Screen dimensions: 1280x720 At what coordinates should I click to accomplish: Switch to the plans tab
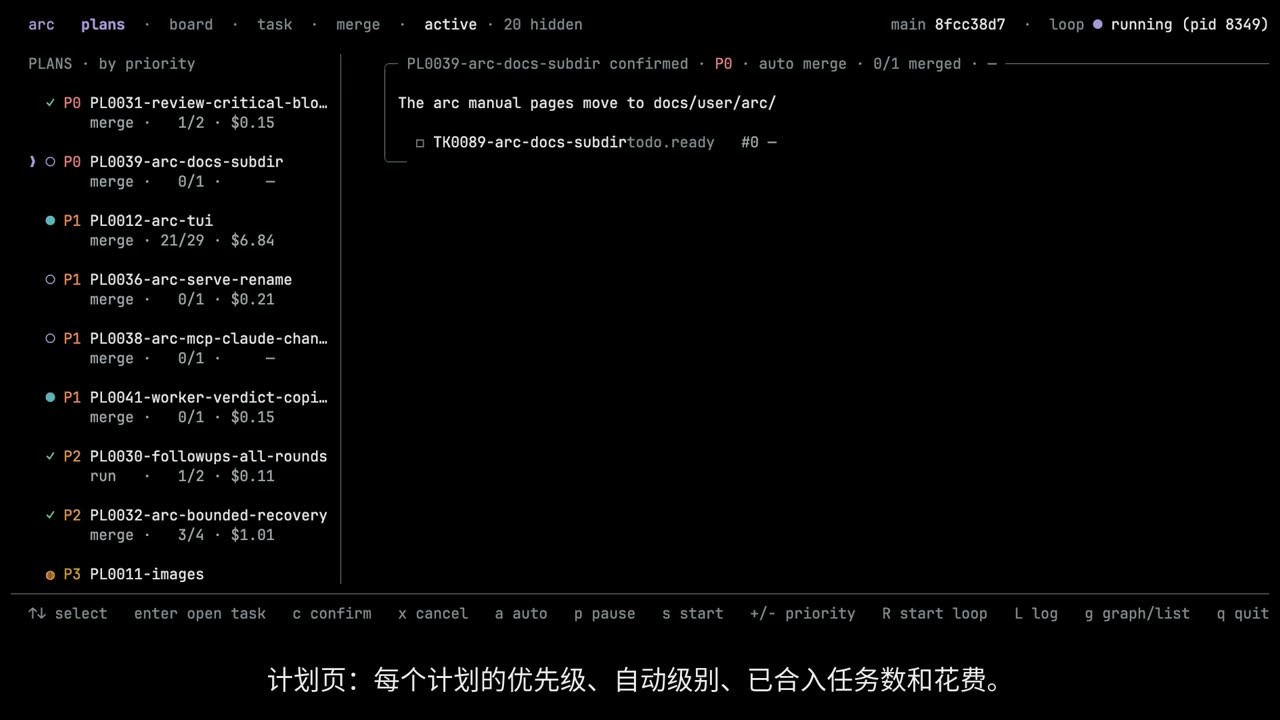pyautogui.click(x=103, y=24)
